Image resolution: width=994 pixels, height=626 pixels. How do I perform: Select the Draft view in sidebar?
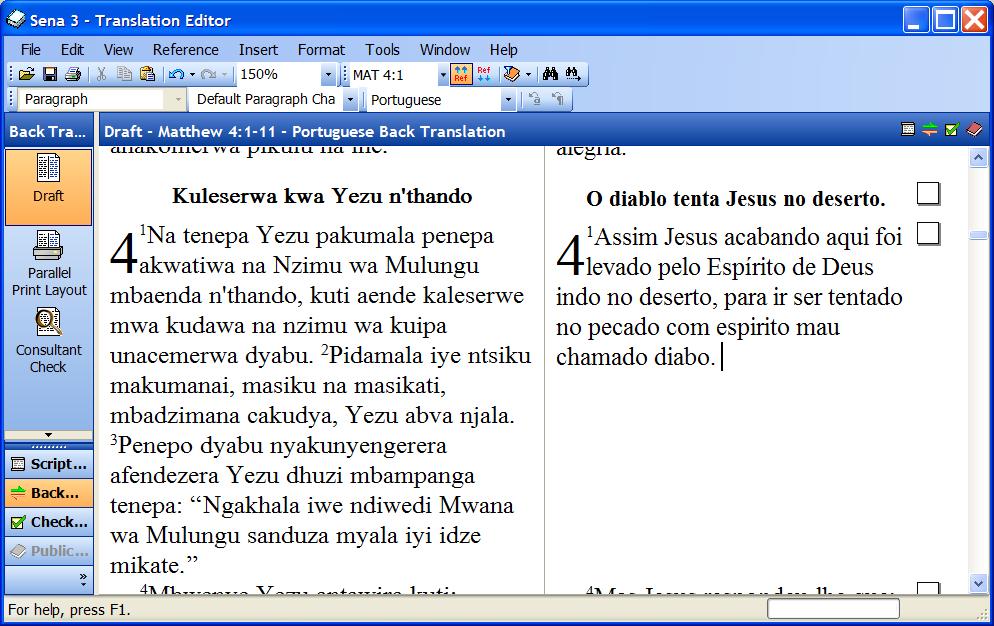pos(48,187)
